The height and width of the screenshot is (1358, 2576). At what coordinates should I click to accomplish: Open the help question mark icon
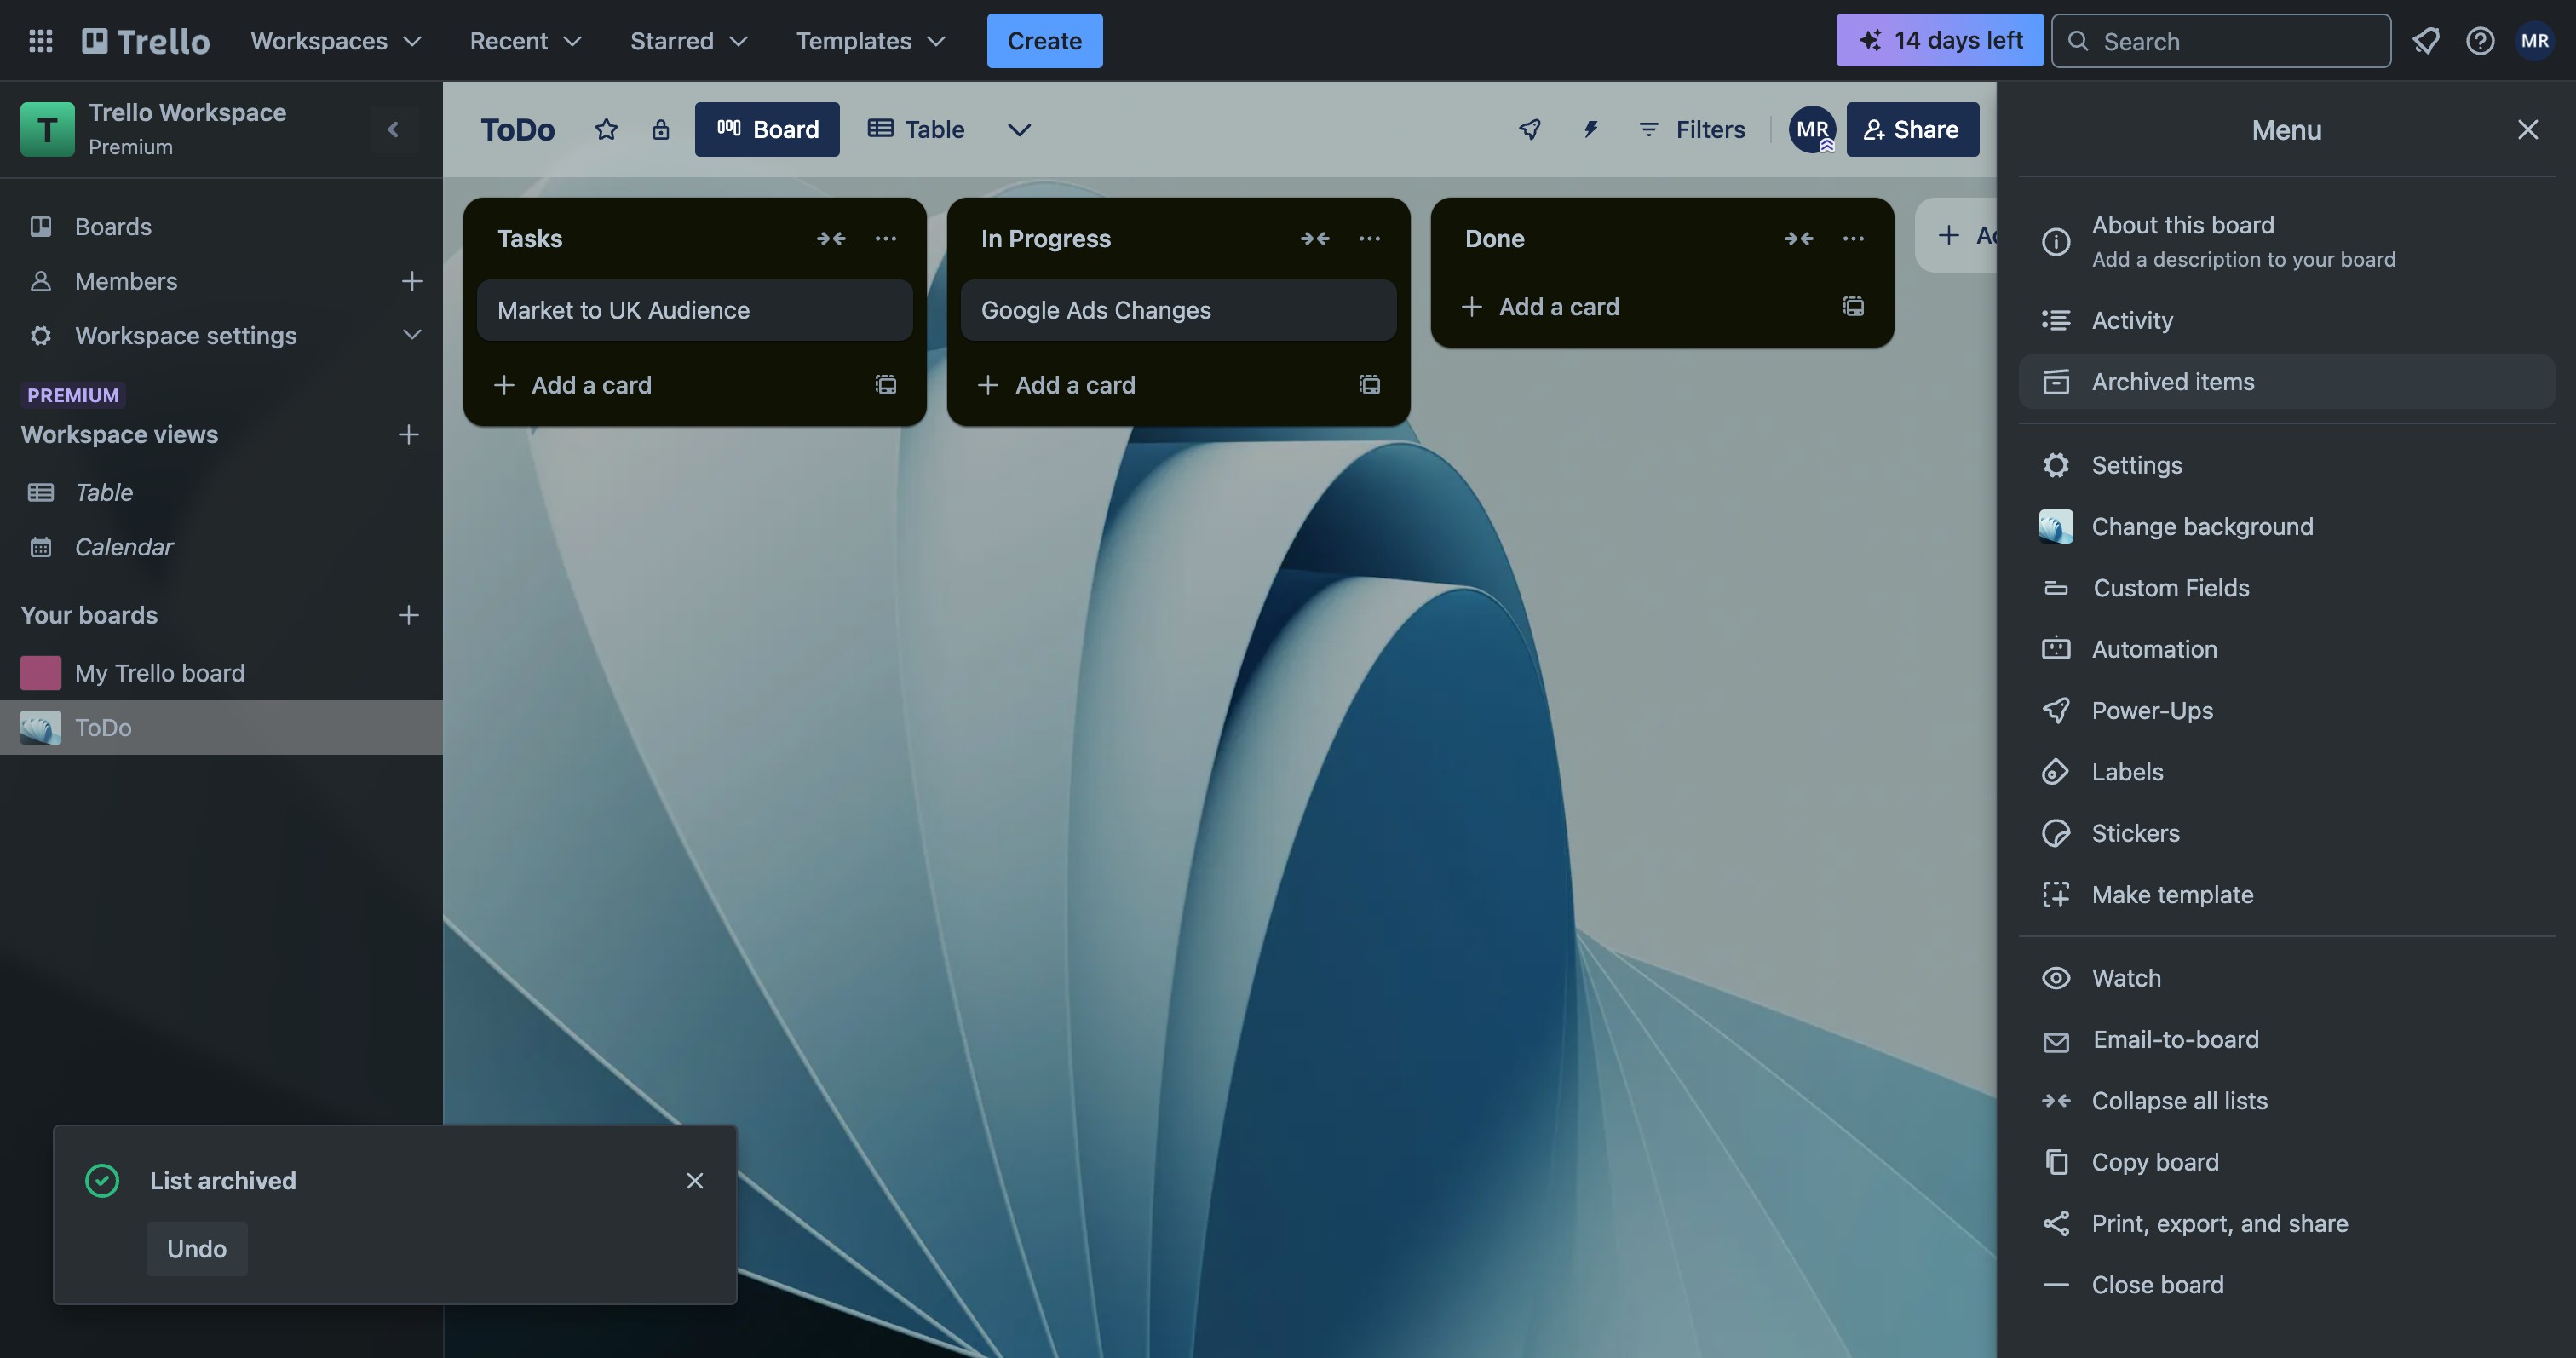click(2480, 41)
